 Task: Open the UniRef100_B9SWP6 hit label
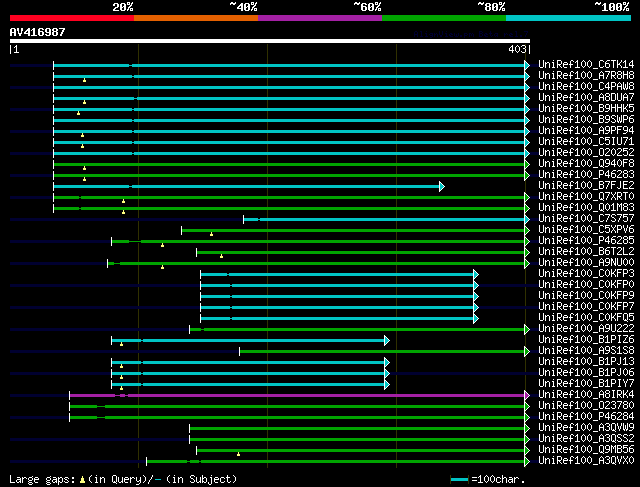[x=586, y=120]
